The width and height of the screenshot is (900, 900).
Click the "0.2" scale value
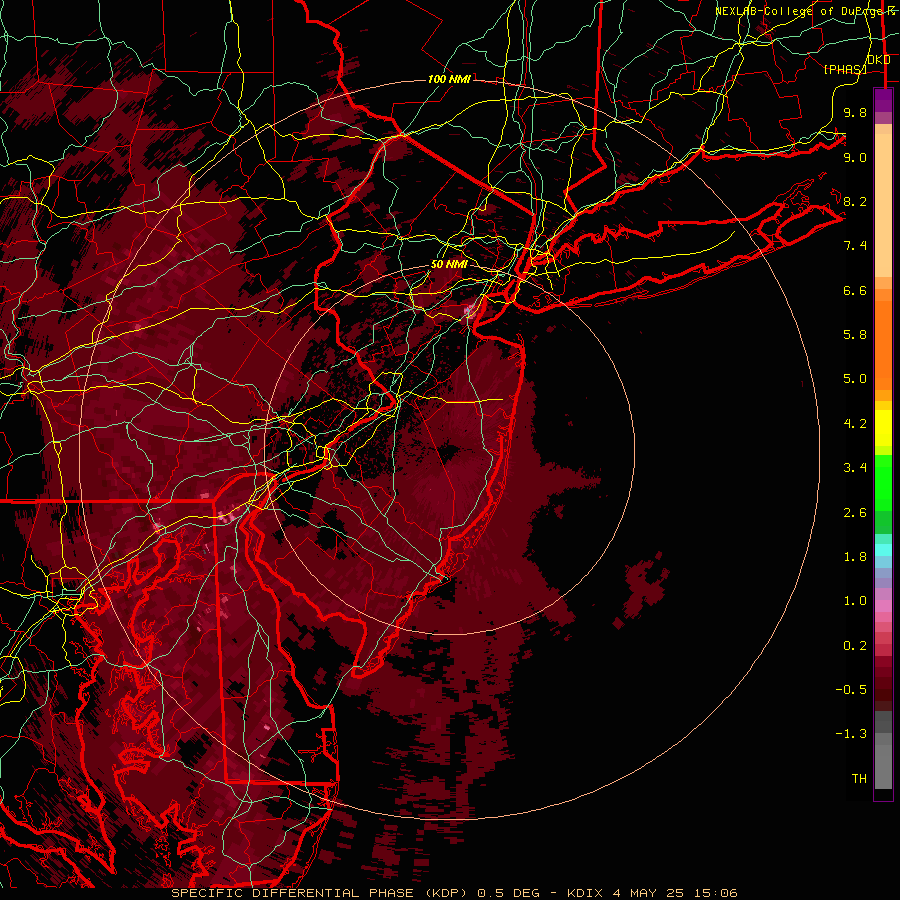tap(855, 646)
